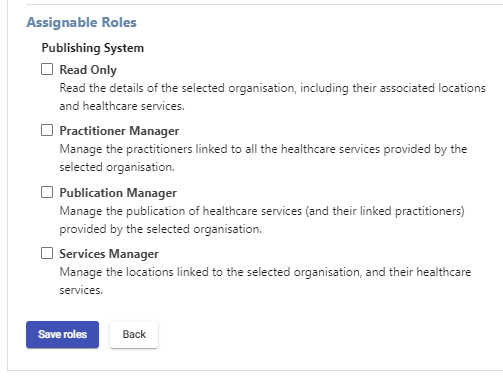Image resolution: width=503 pixels, height=377 pixels.
Task: Enable the Practitioner Manager checkbox
Action: coord(47,130)
